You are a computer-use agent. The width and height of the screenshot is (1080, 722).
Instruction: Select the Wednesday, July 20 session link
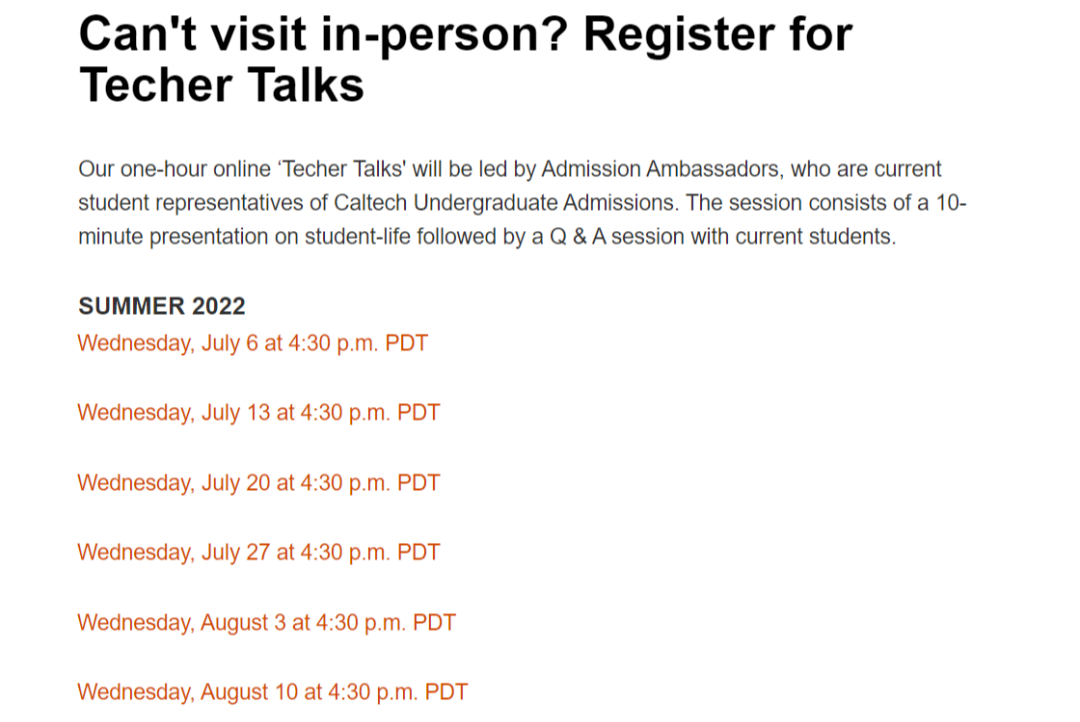[258, 482]
